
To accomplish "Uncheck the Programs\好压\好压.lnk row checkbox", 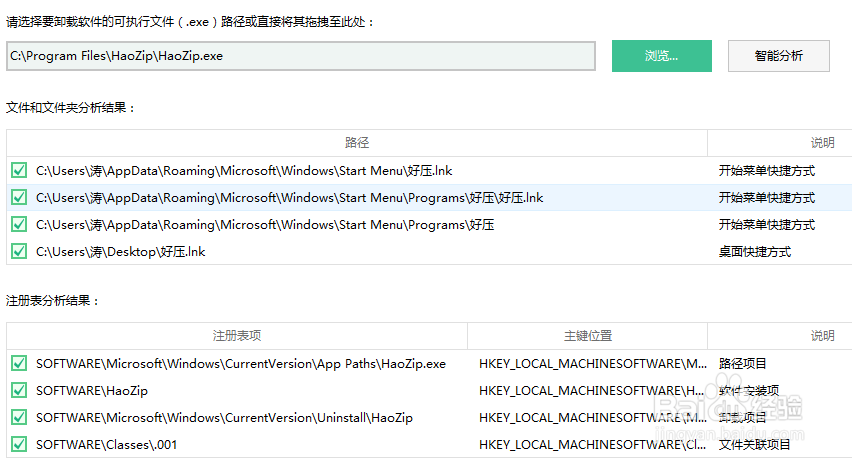I will [19, 197].
